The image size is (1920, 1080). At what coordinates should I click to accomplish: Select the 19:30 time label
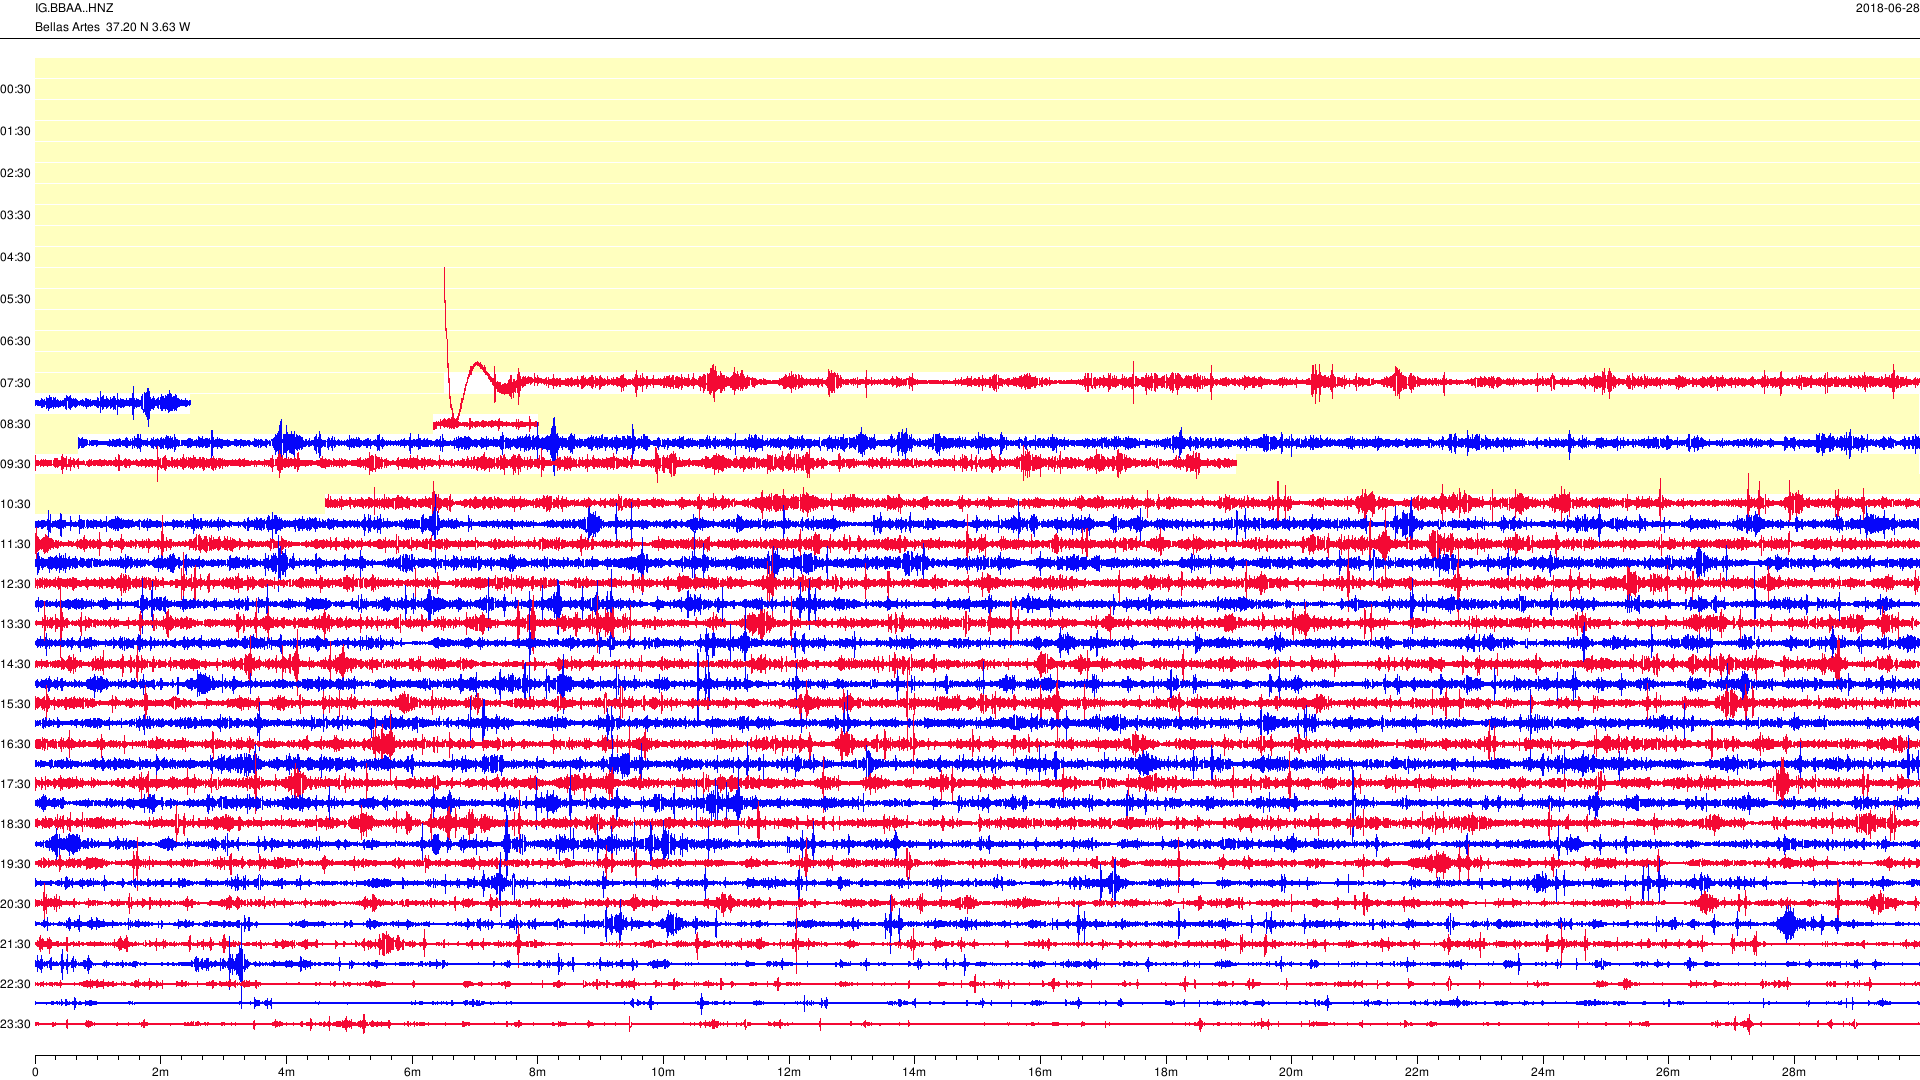click(15, 864)
